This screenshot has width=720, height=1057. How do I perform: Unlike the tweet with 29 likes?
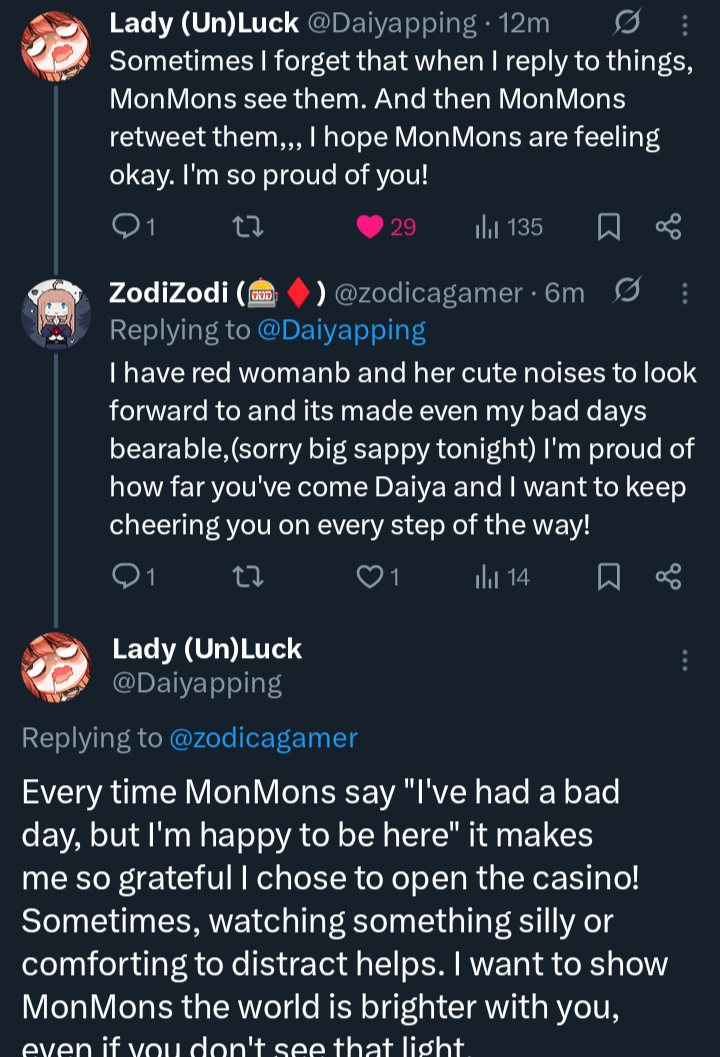(x=371, y=227)
